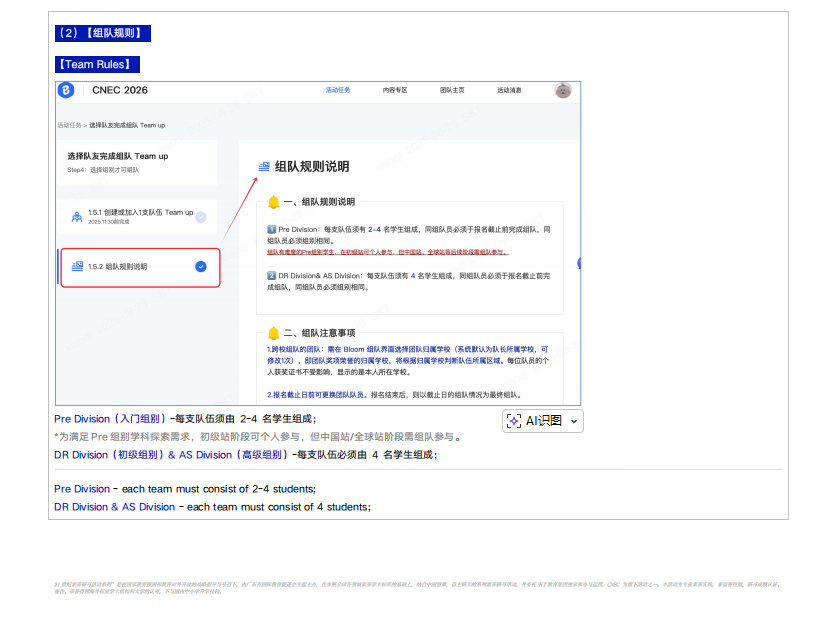Click the icon next to 组队规则说明 heading
The width and height of the screenshot is (840, 636).
[264, 166]
